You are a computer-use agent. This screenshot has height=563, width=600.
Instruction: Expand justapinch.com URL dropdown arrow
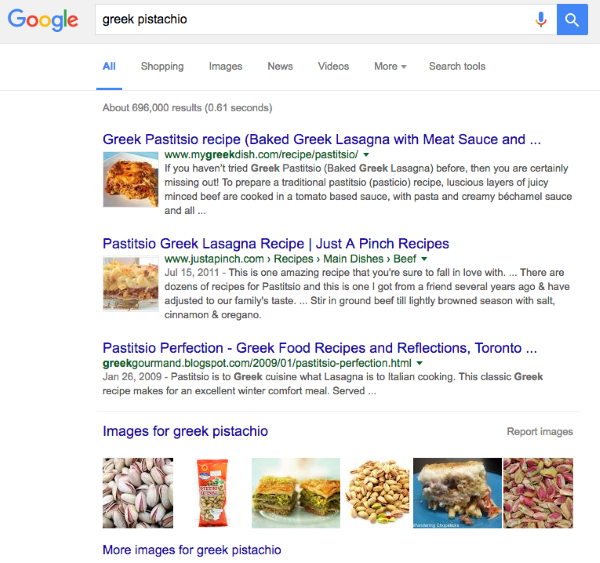424,259
